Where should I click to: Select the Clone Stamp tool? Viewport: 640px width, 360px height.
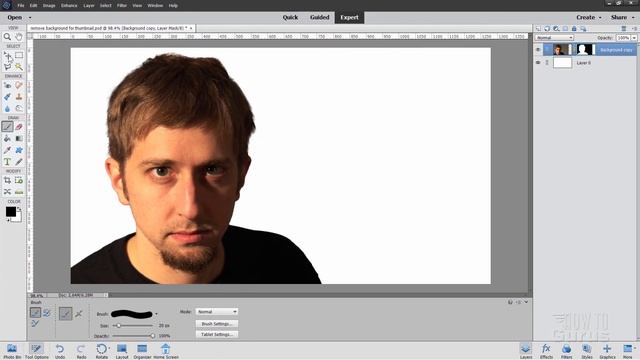click(19, 97)
